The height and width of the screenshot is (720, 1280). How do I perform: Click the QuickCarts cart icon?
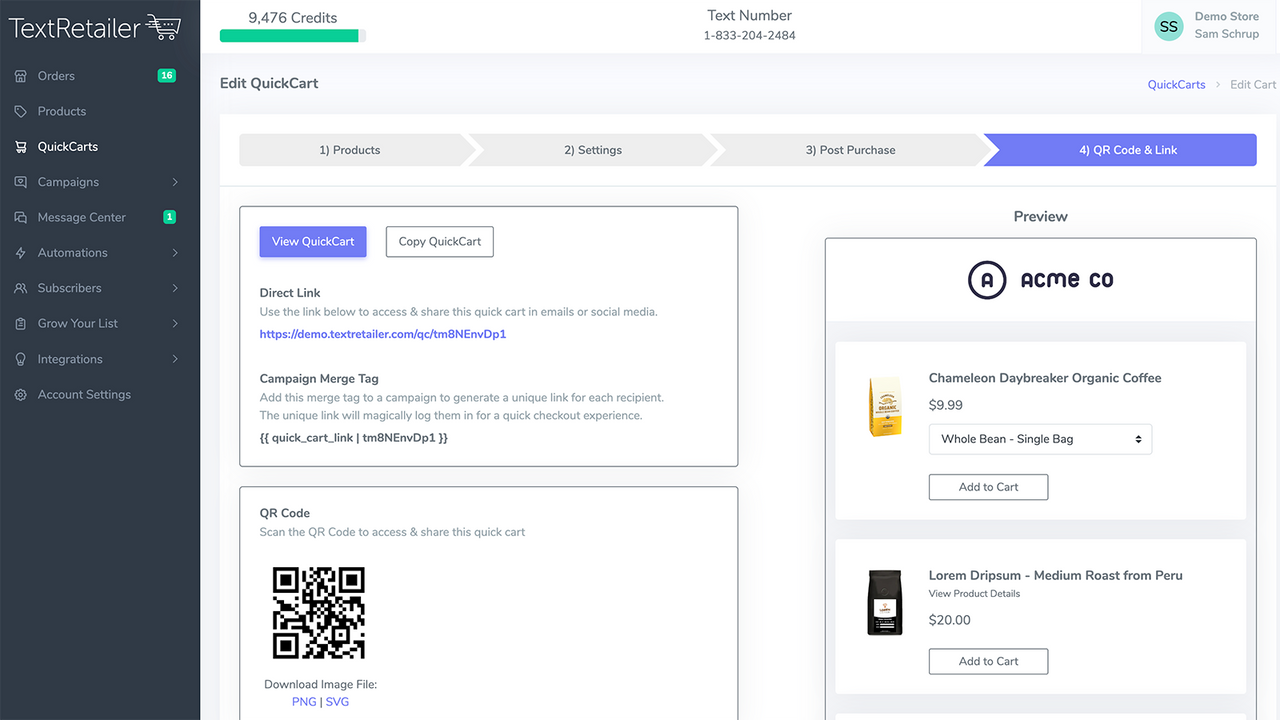pyautogui.click(x=21, y=147)
